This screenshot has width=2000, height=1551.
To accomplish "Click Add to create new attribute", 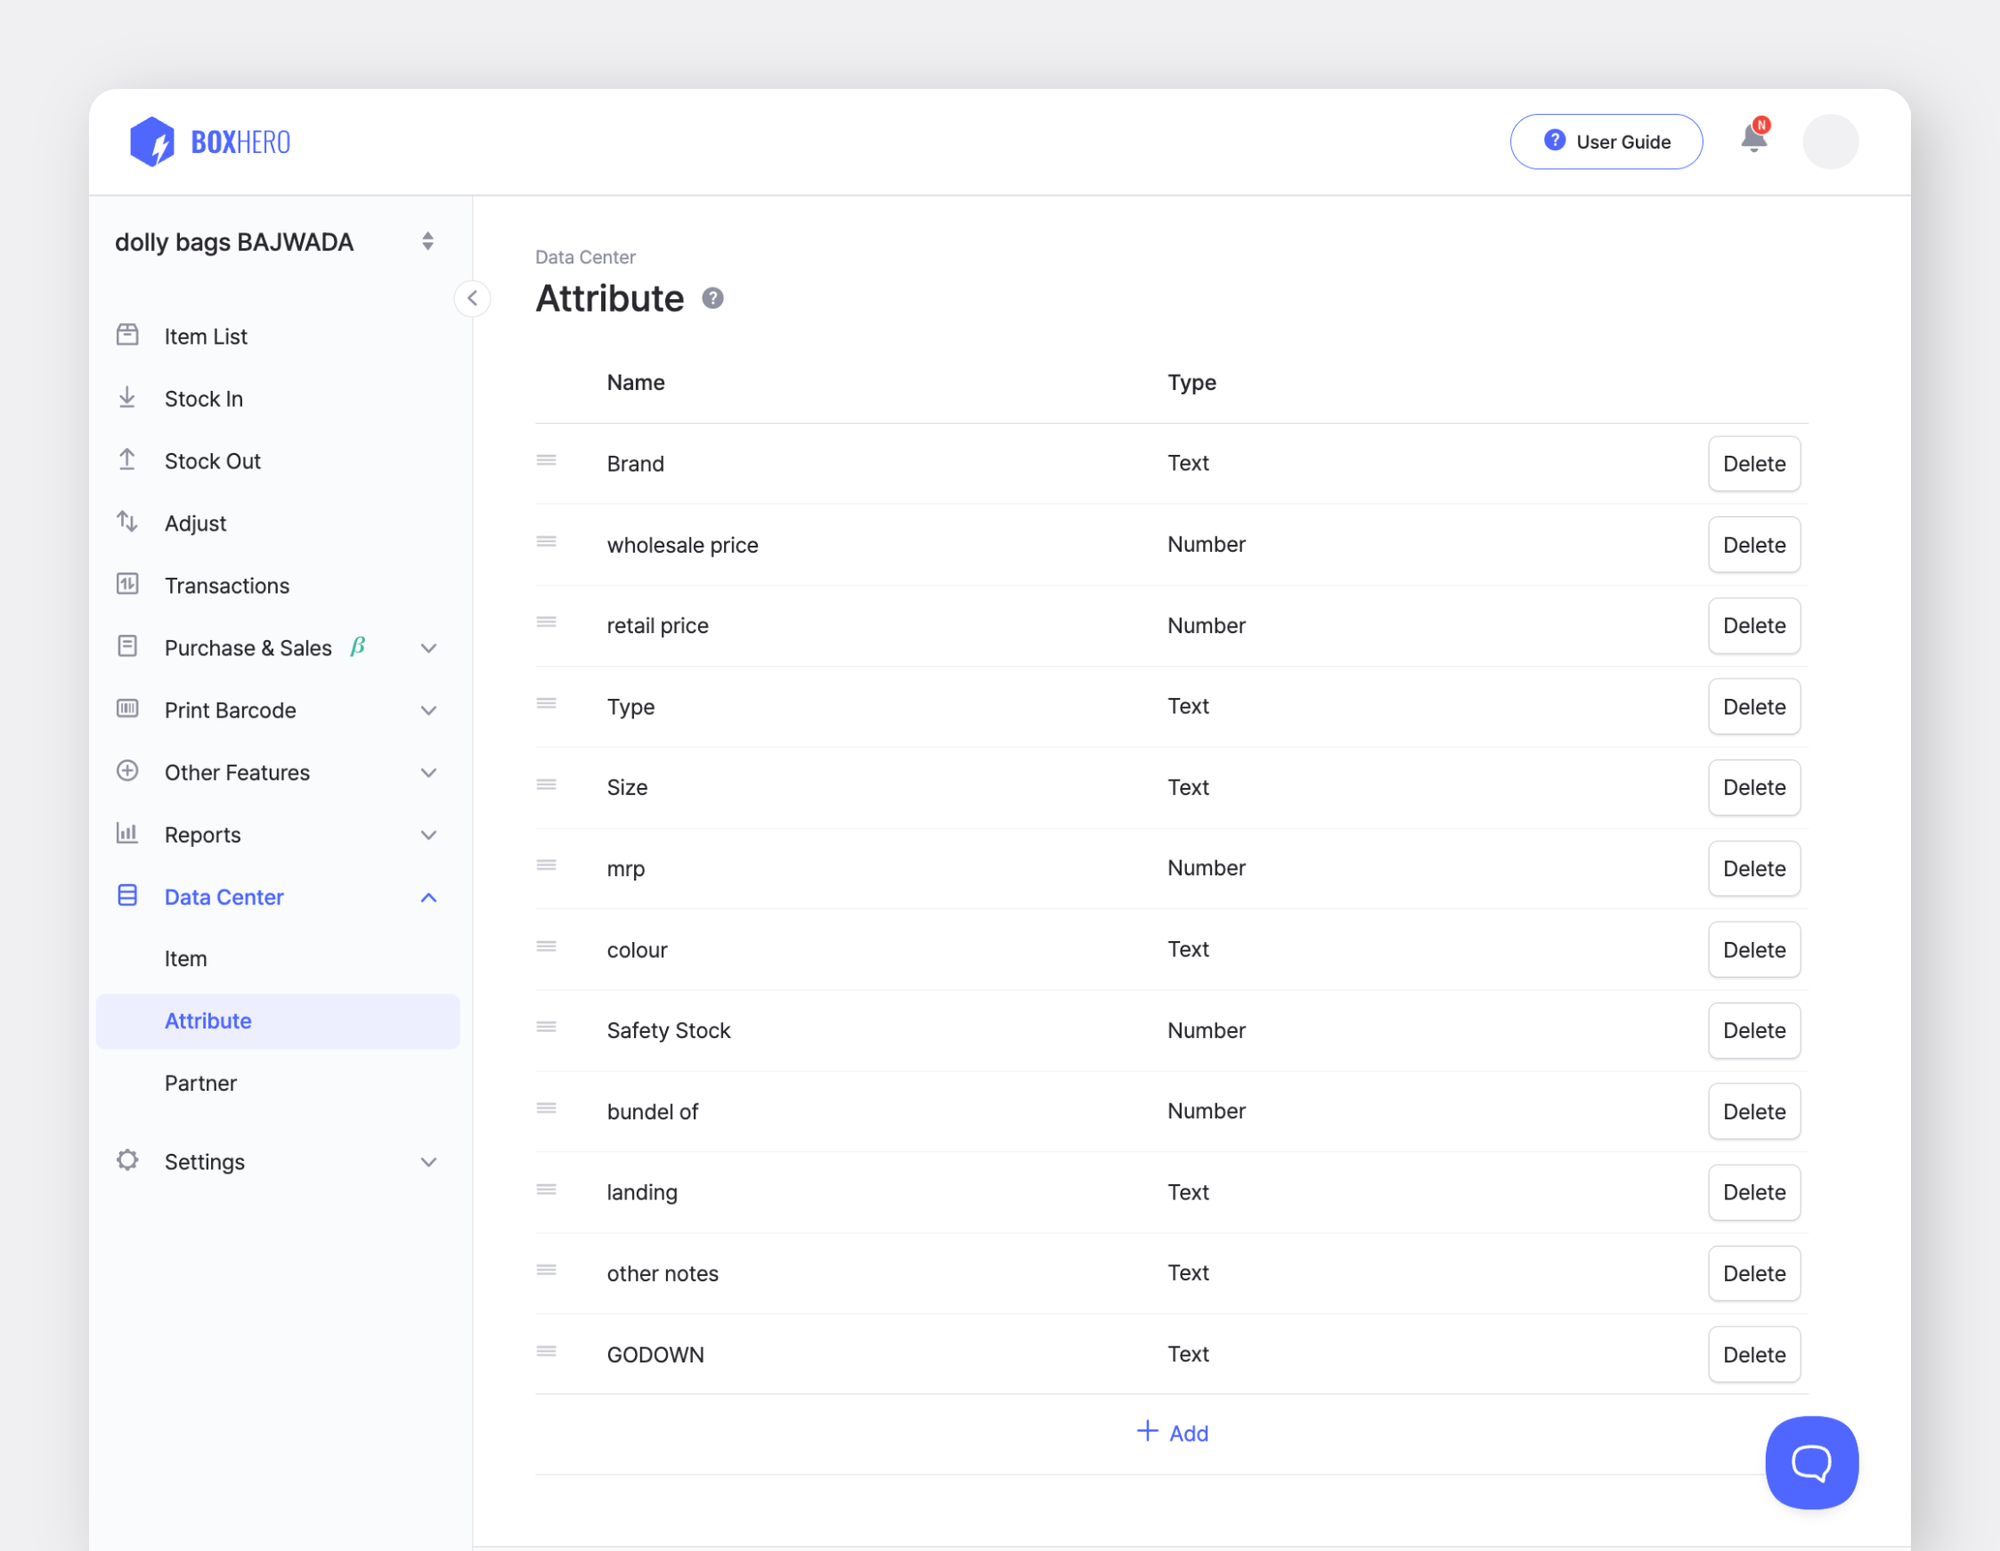I will pos(1172,1433).
